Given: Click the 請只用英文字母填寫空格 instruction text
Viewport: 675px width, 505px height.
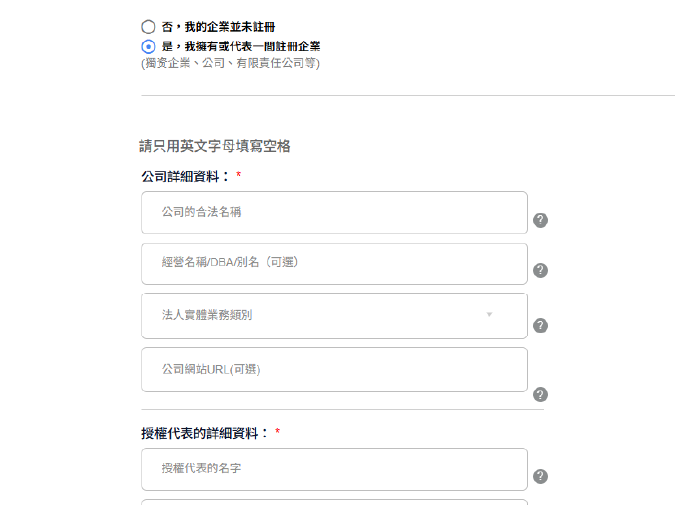Looking at the screenshot, I should [215, 146].
